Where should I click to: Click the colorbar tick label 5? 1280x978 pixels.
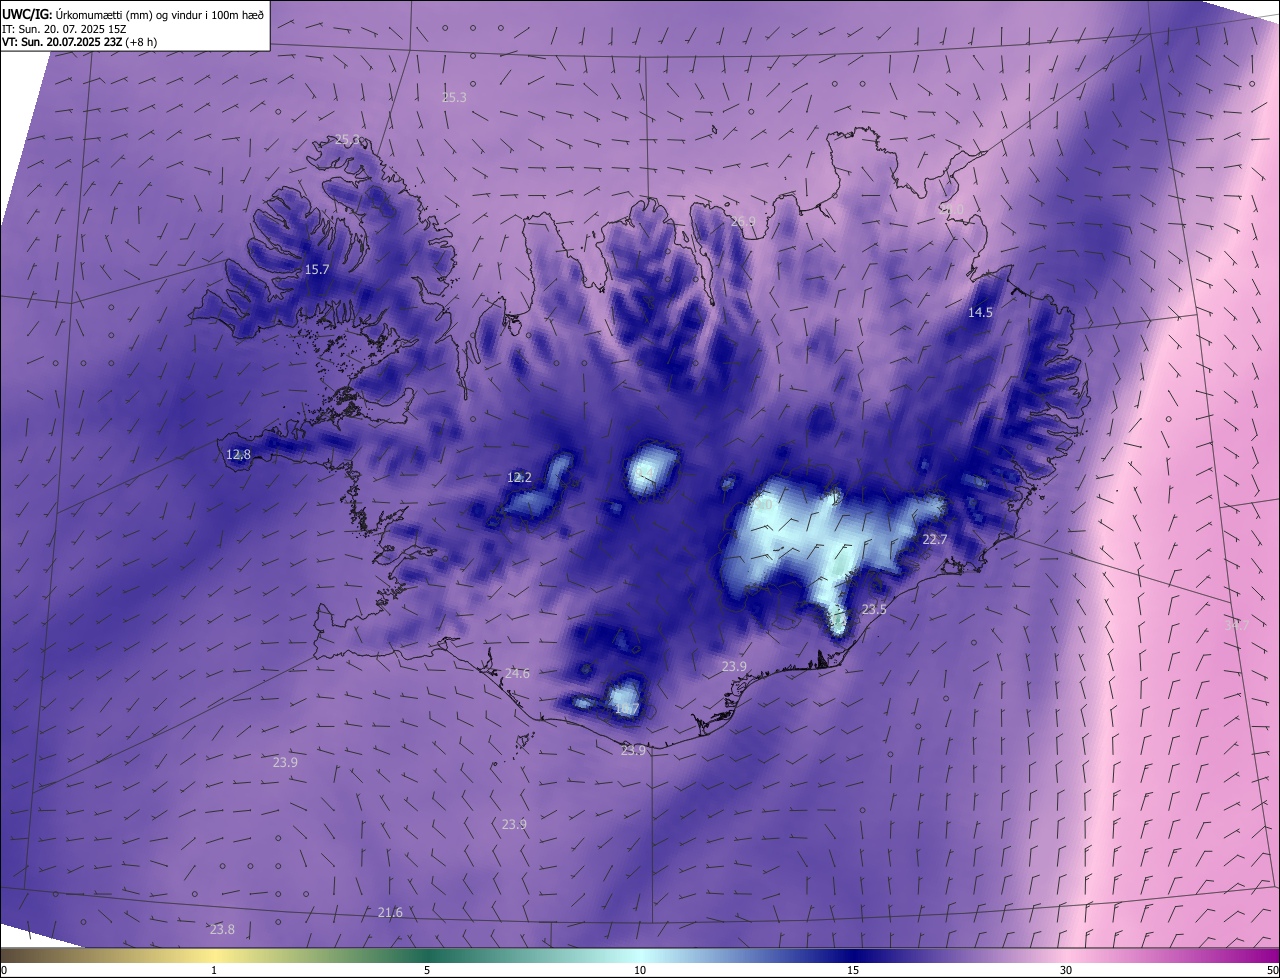tap(427, 970)
